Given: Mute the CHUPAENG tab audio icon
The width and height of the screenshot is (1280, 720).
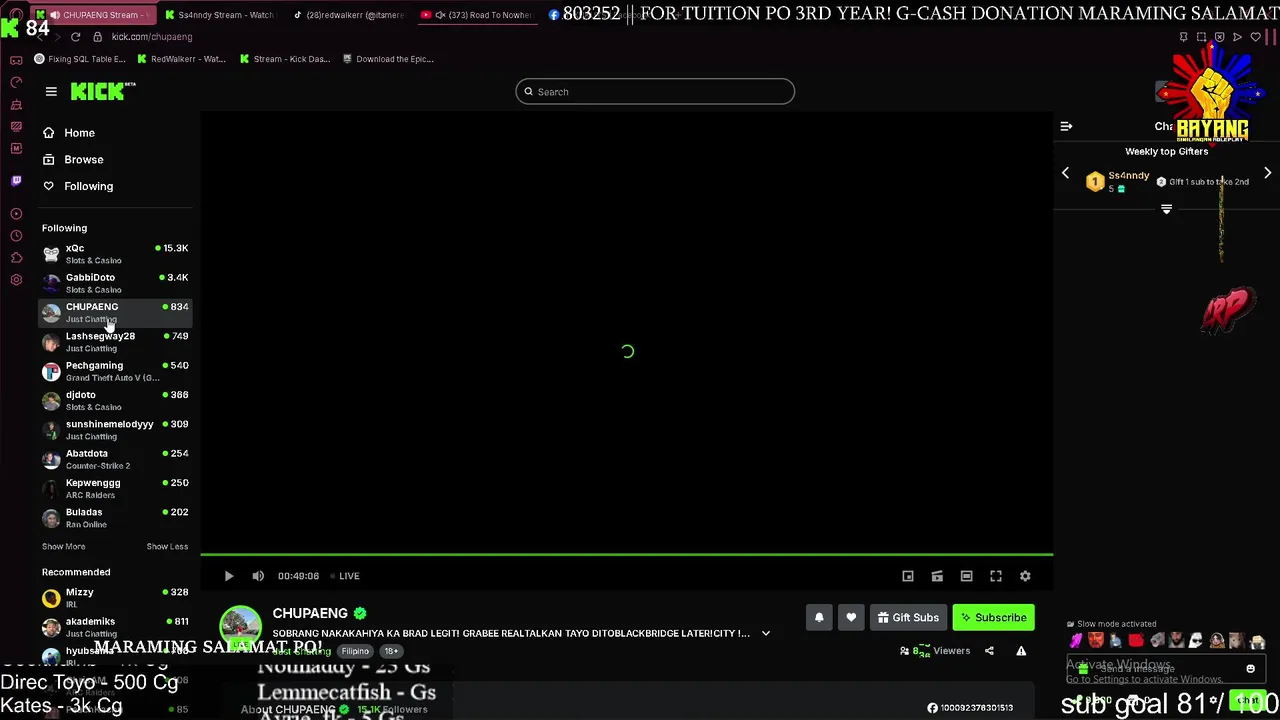Looking at the screenshot, I should [x=54, y=15].
